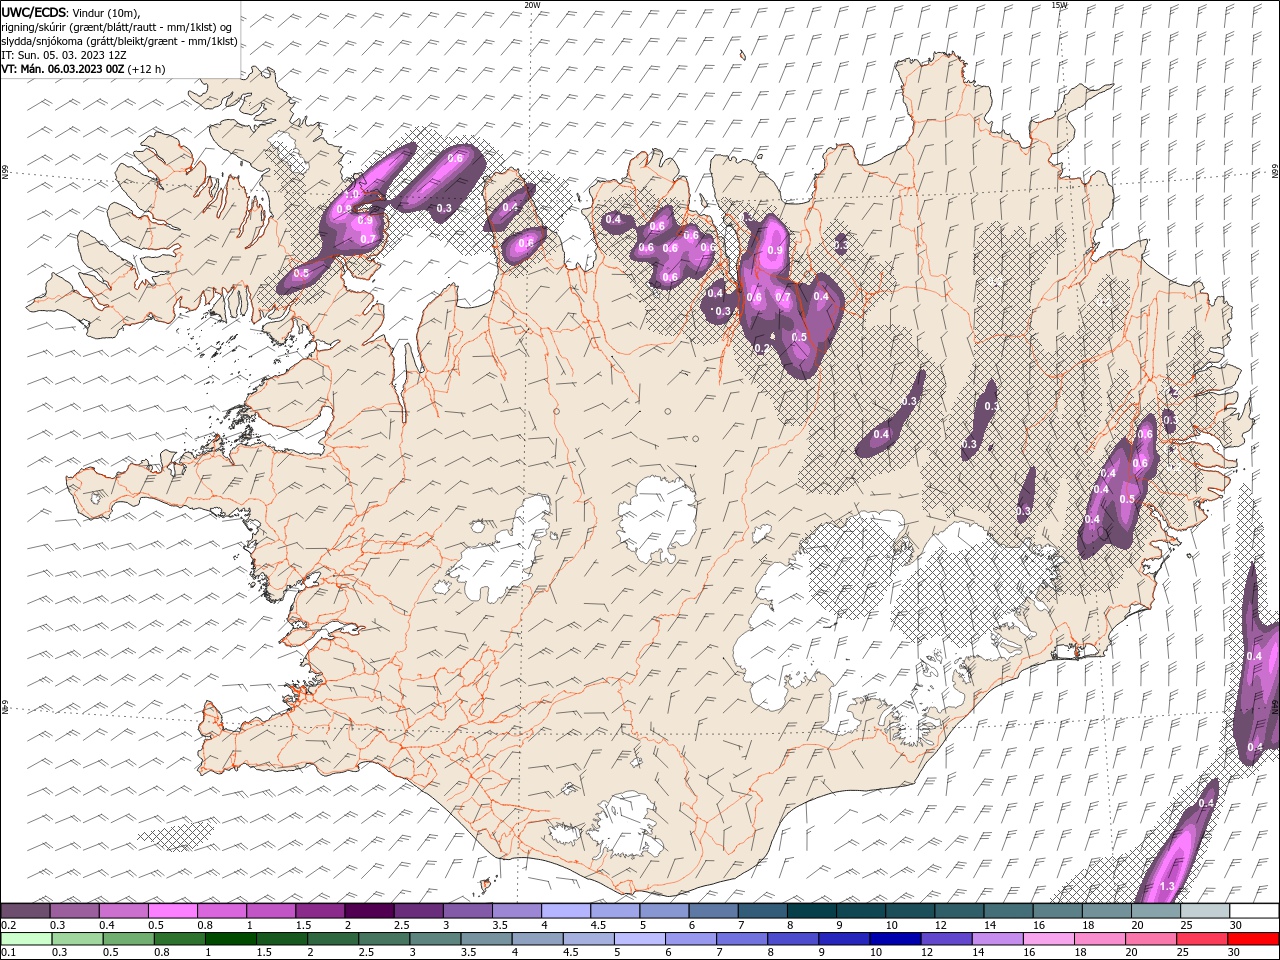Click the 14 swatch in the upper legend row

1007,911
